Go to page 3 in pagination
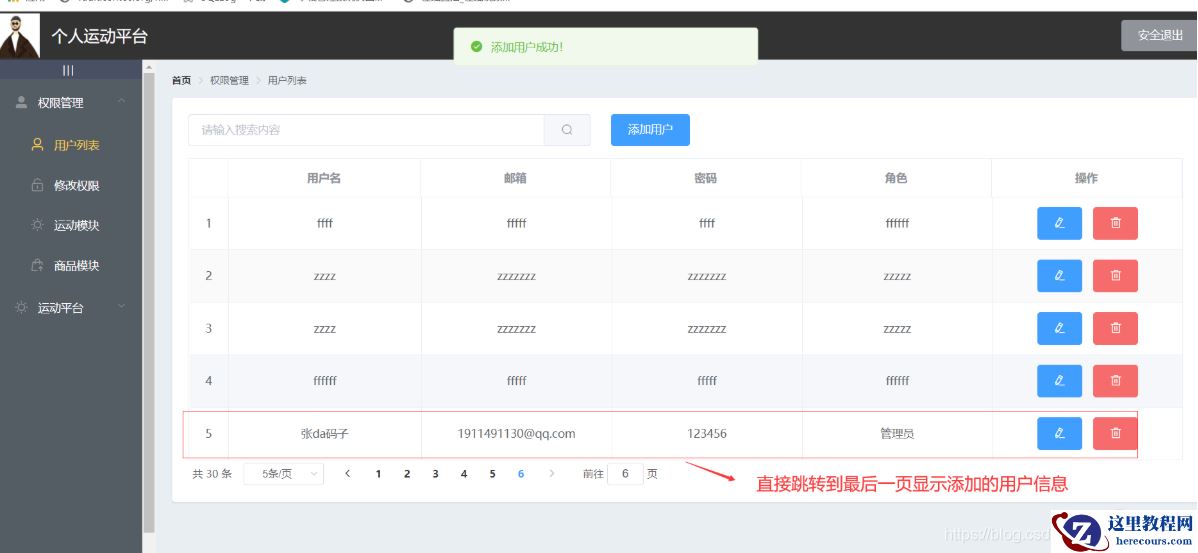 [435, 474]
